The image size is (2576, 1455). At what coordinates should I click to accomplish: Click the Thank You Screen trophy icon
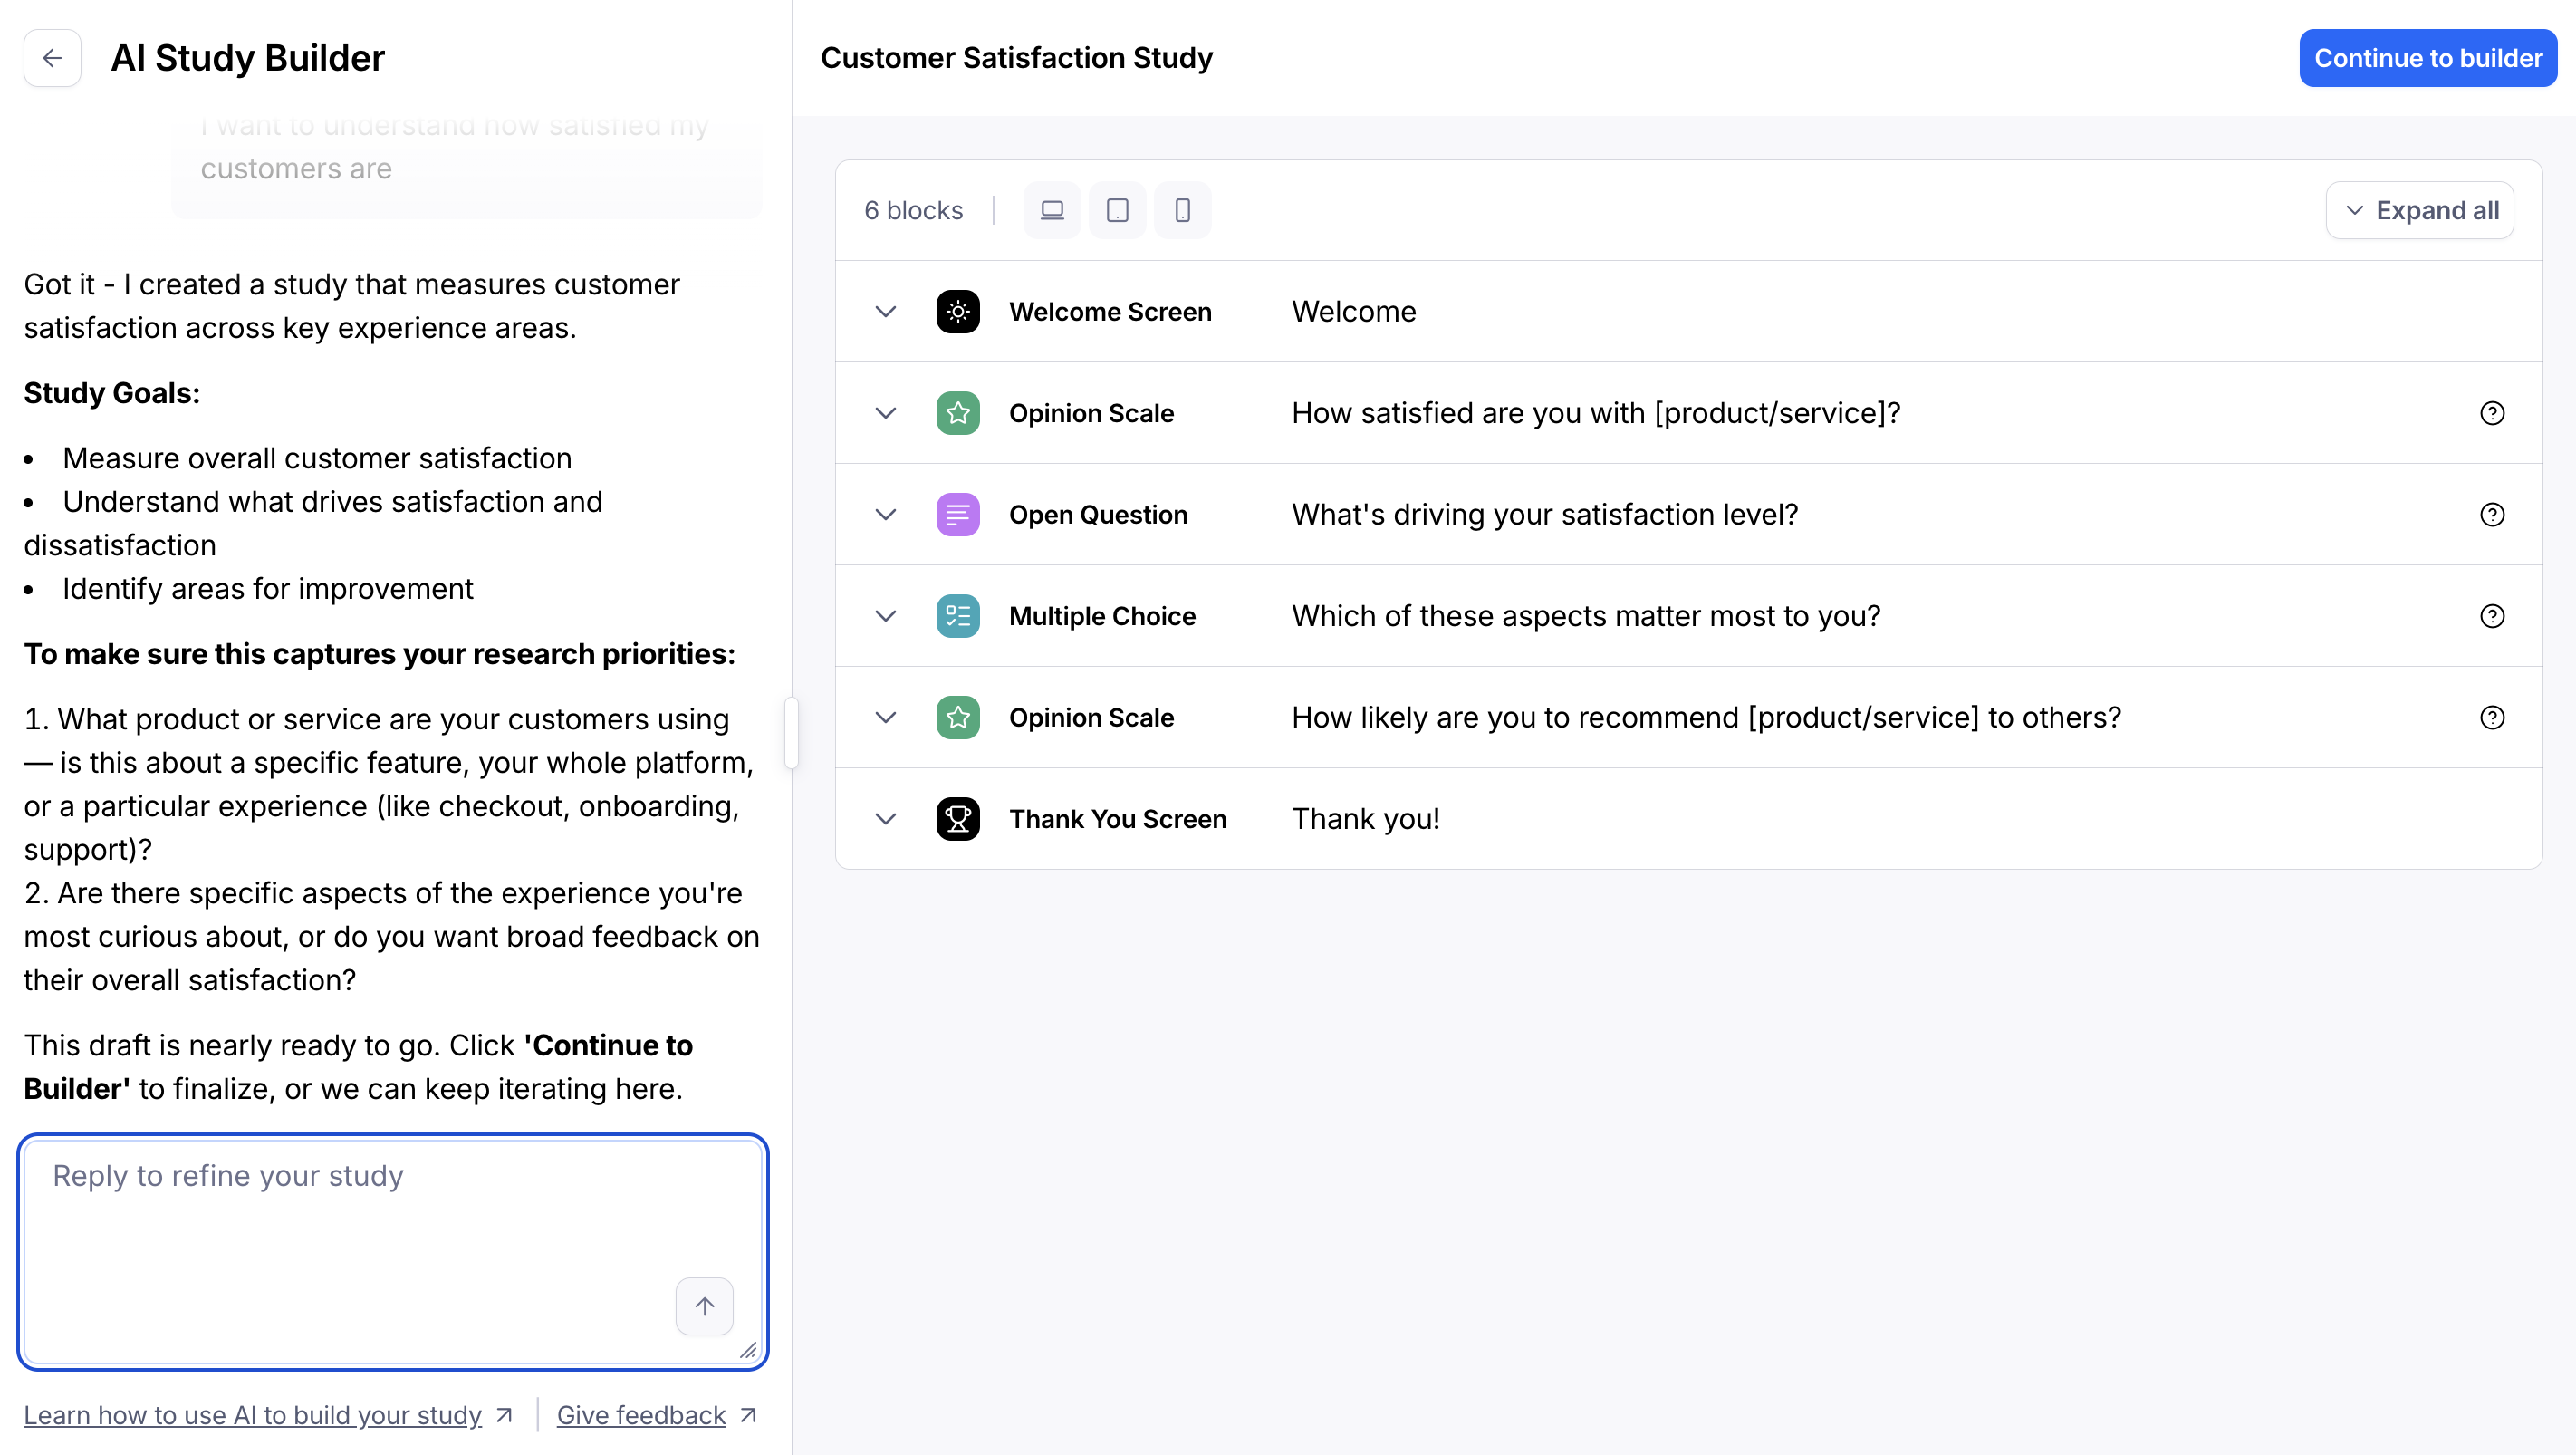[957, 819]
